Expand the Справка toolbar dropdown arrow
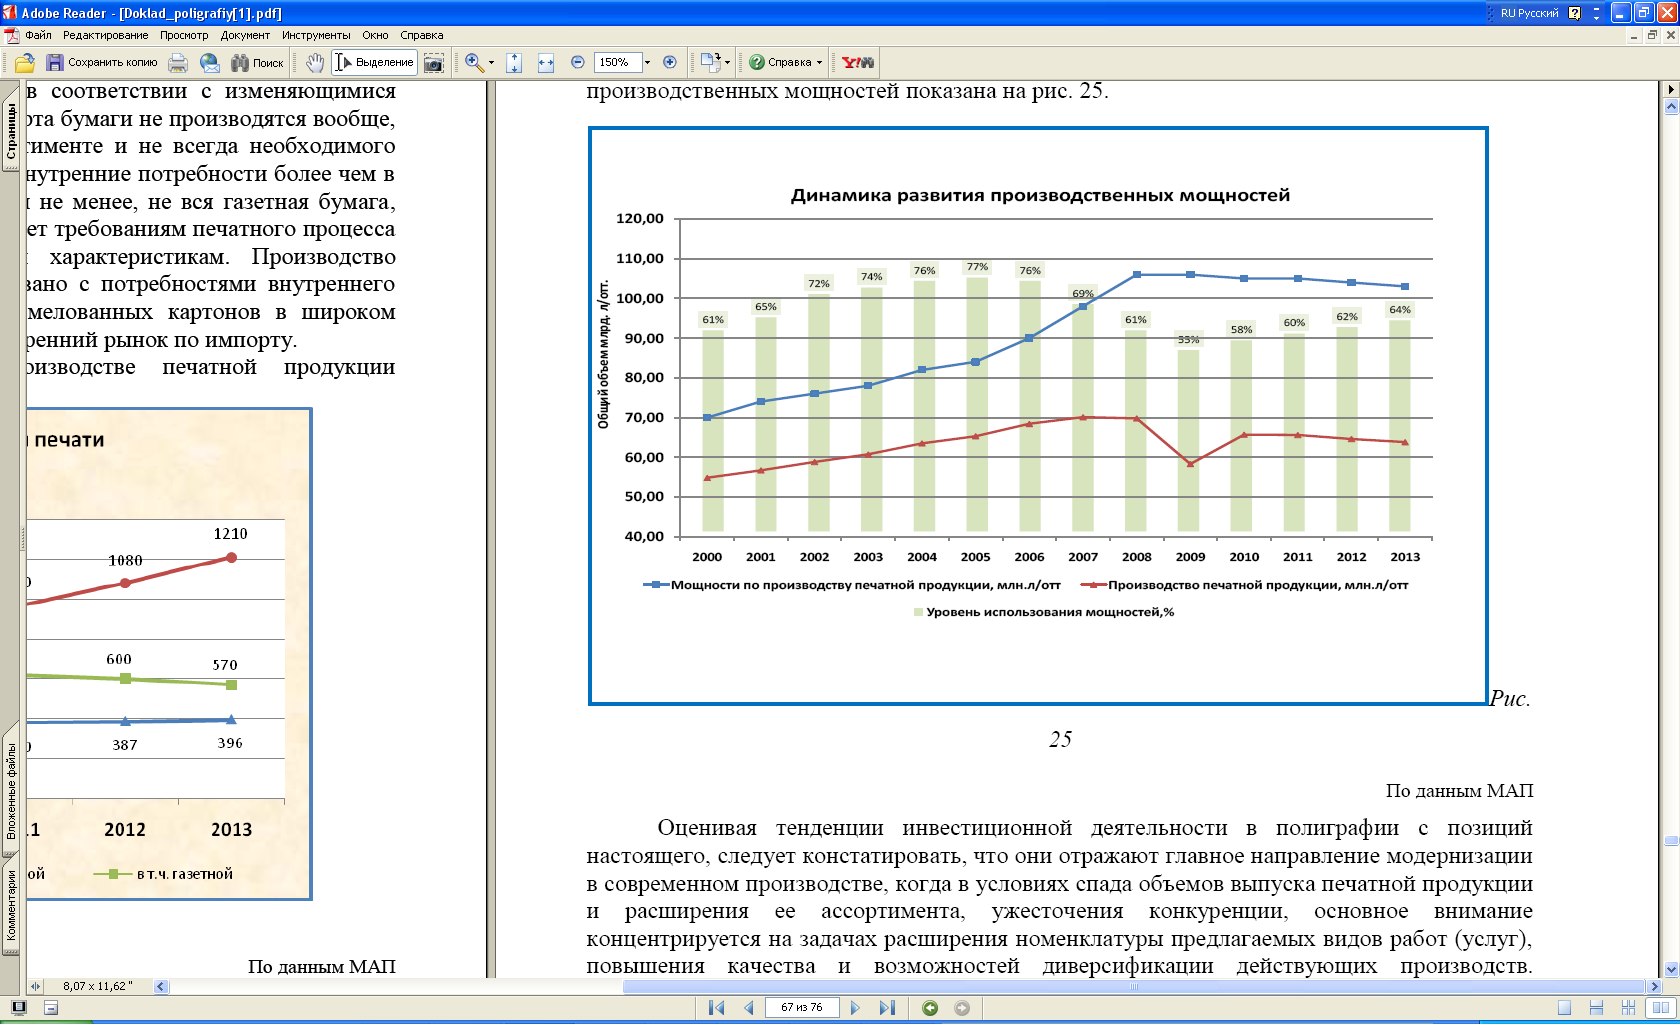 pyautogui.click(x=819, y=62)
